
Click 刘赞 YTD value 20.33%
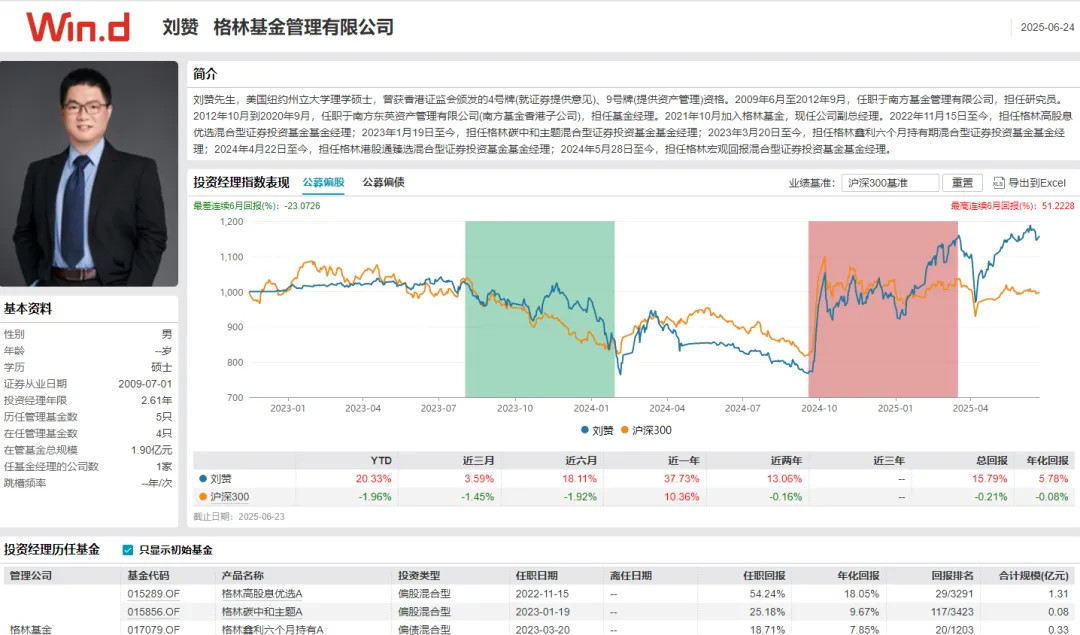pos(373,479)
